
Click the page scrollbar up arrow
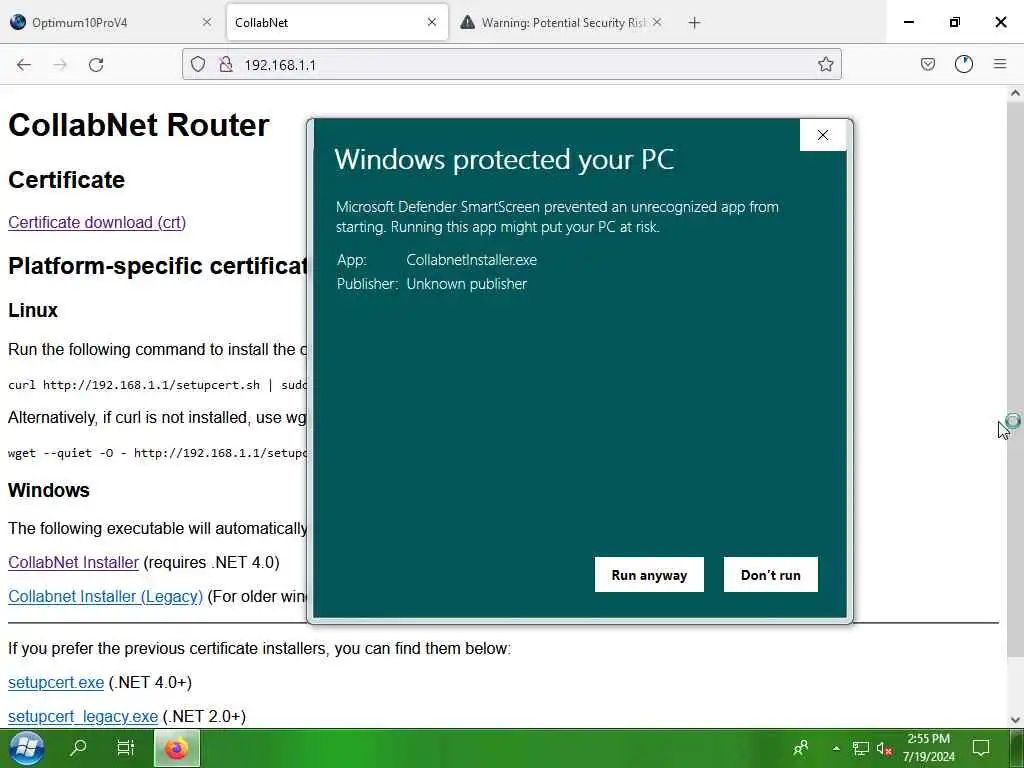pos(1015,93)
